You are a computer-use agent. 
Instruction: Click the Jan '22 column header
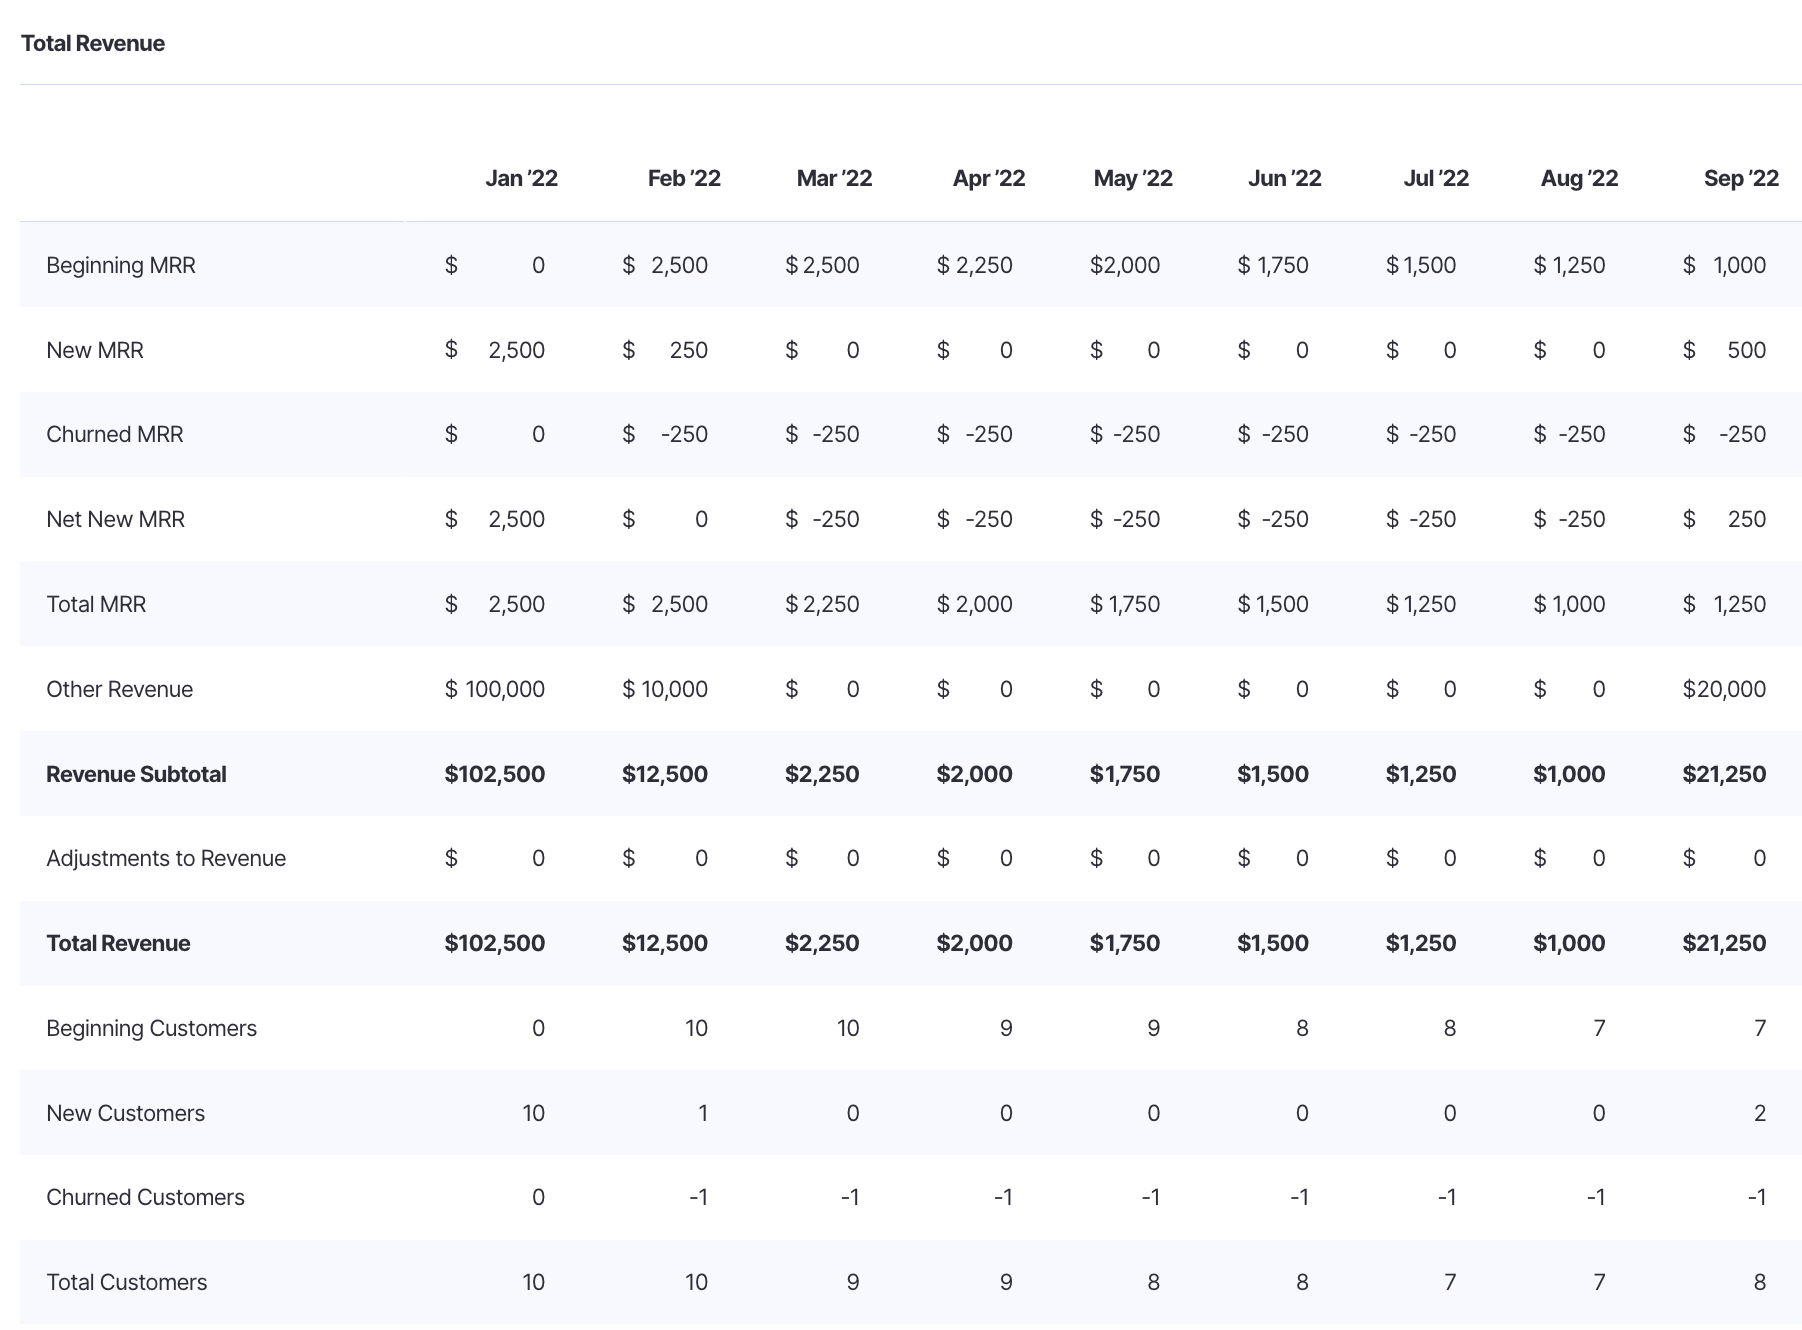coord(521,178)
